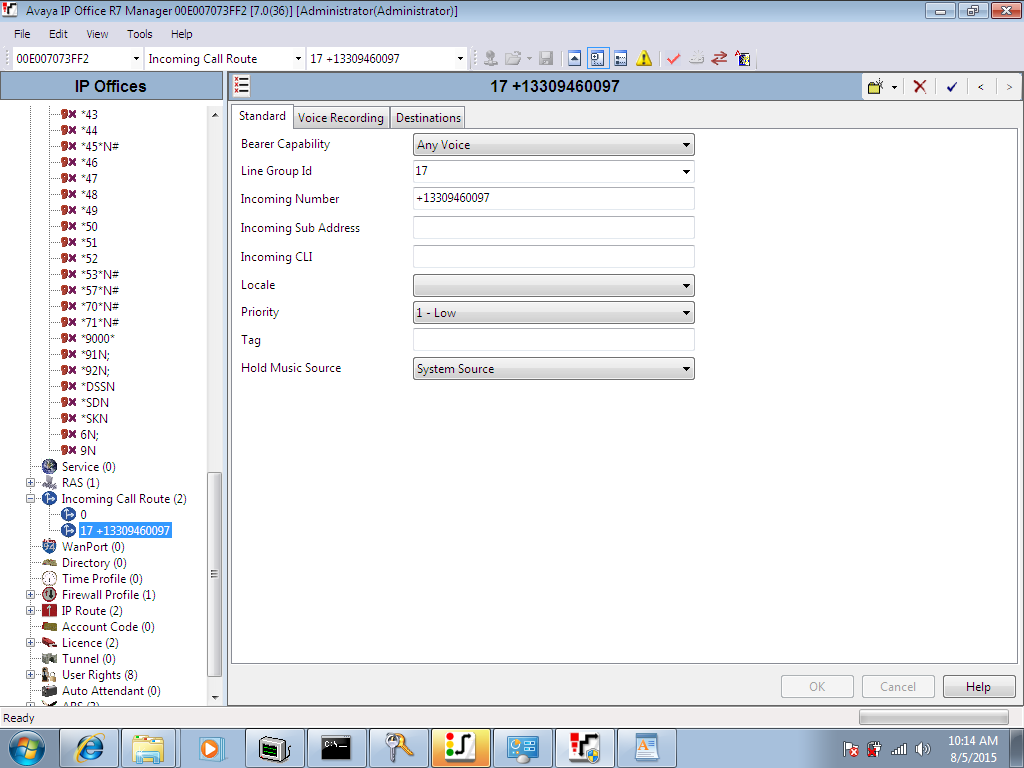Go to next record with > arrow
This screenshot has height=768, width=1024.
[1009, 86]
